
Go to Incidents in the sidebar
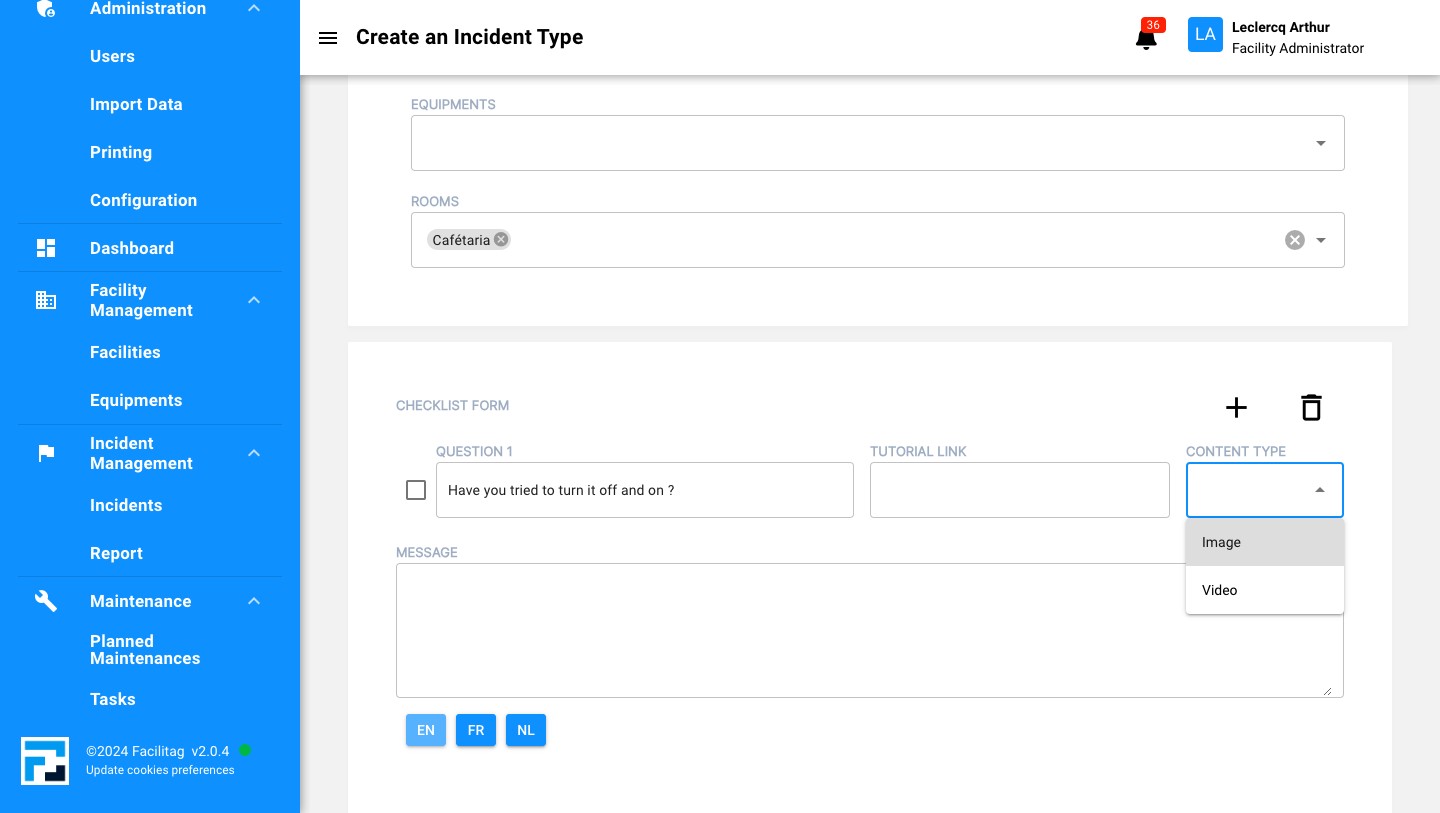pos(126,505)
